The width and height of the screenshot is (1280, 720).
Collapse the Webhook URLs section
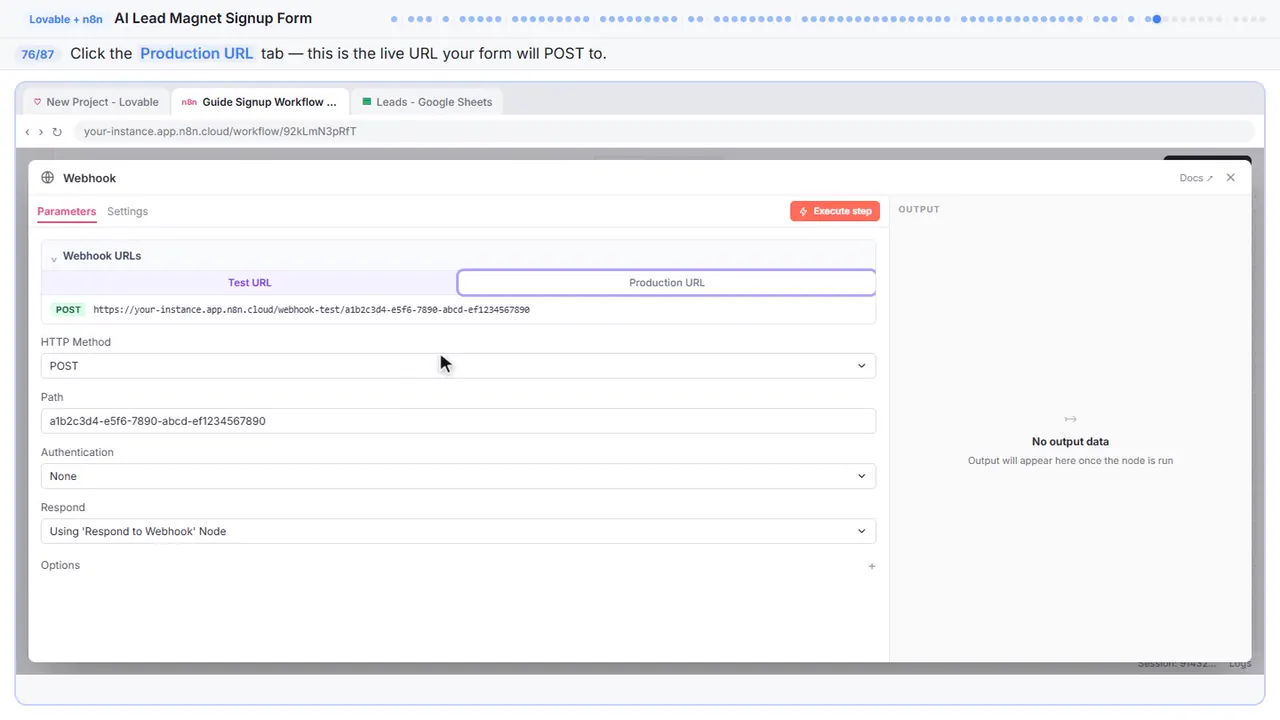[x=54, y=258]
